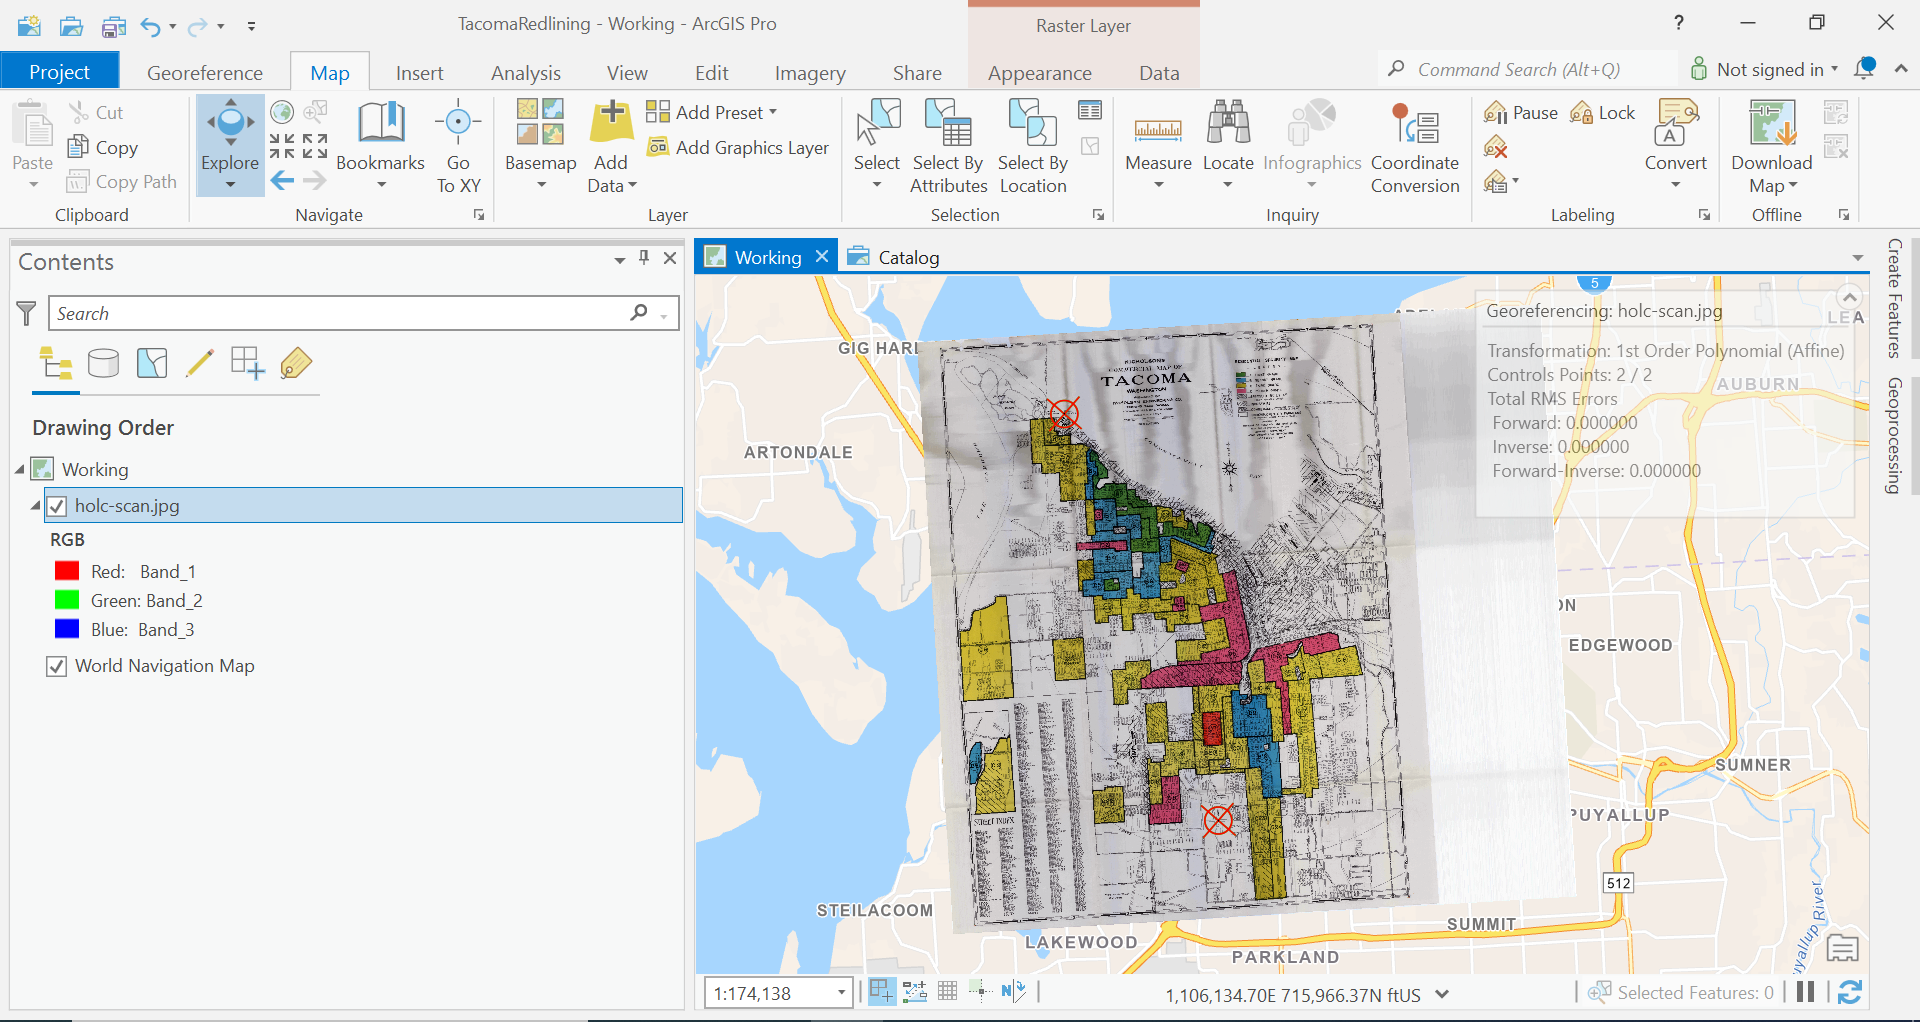Save the project from quick access toolbar
1920x1022 pixels.
pos(114,26)
